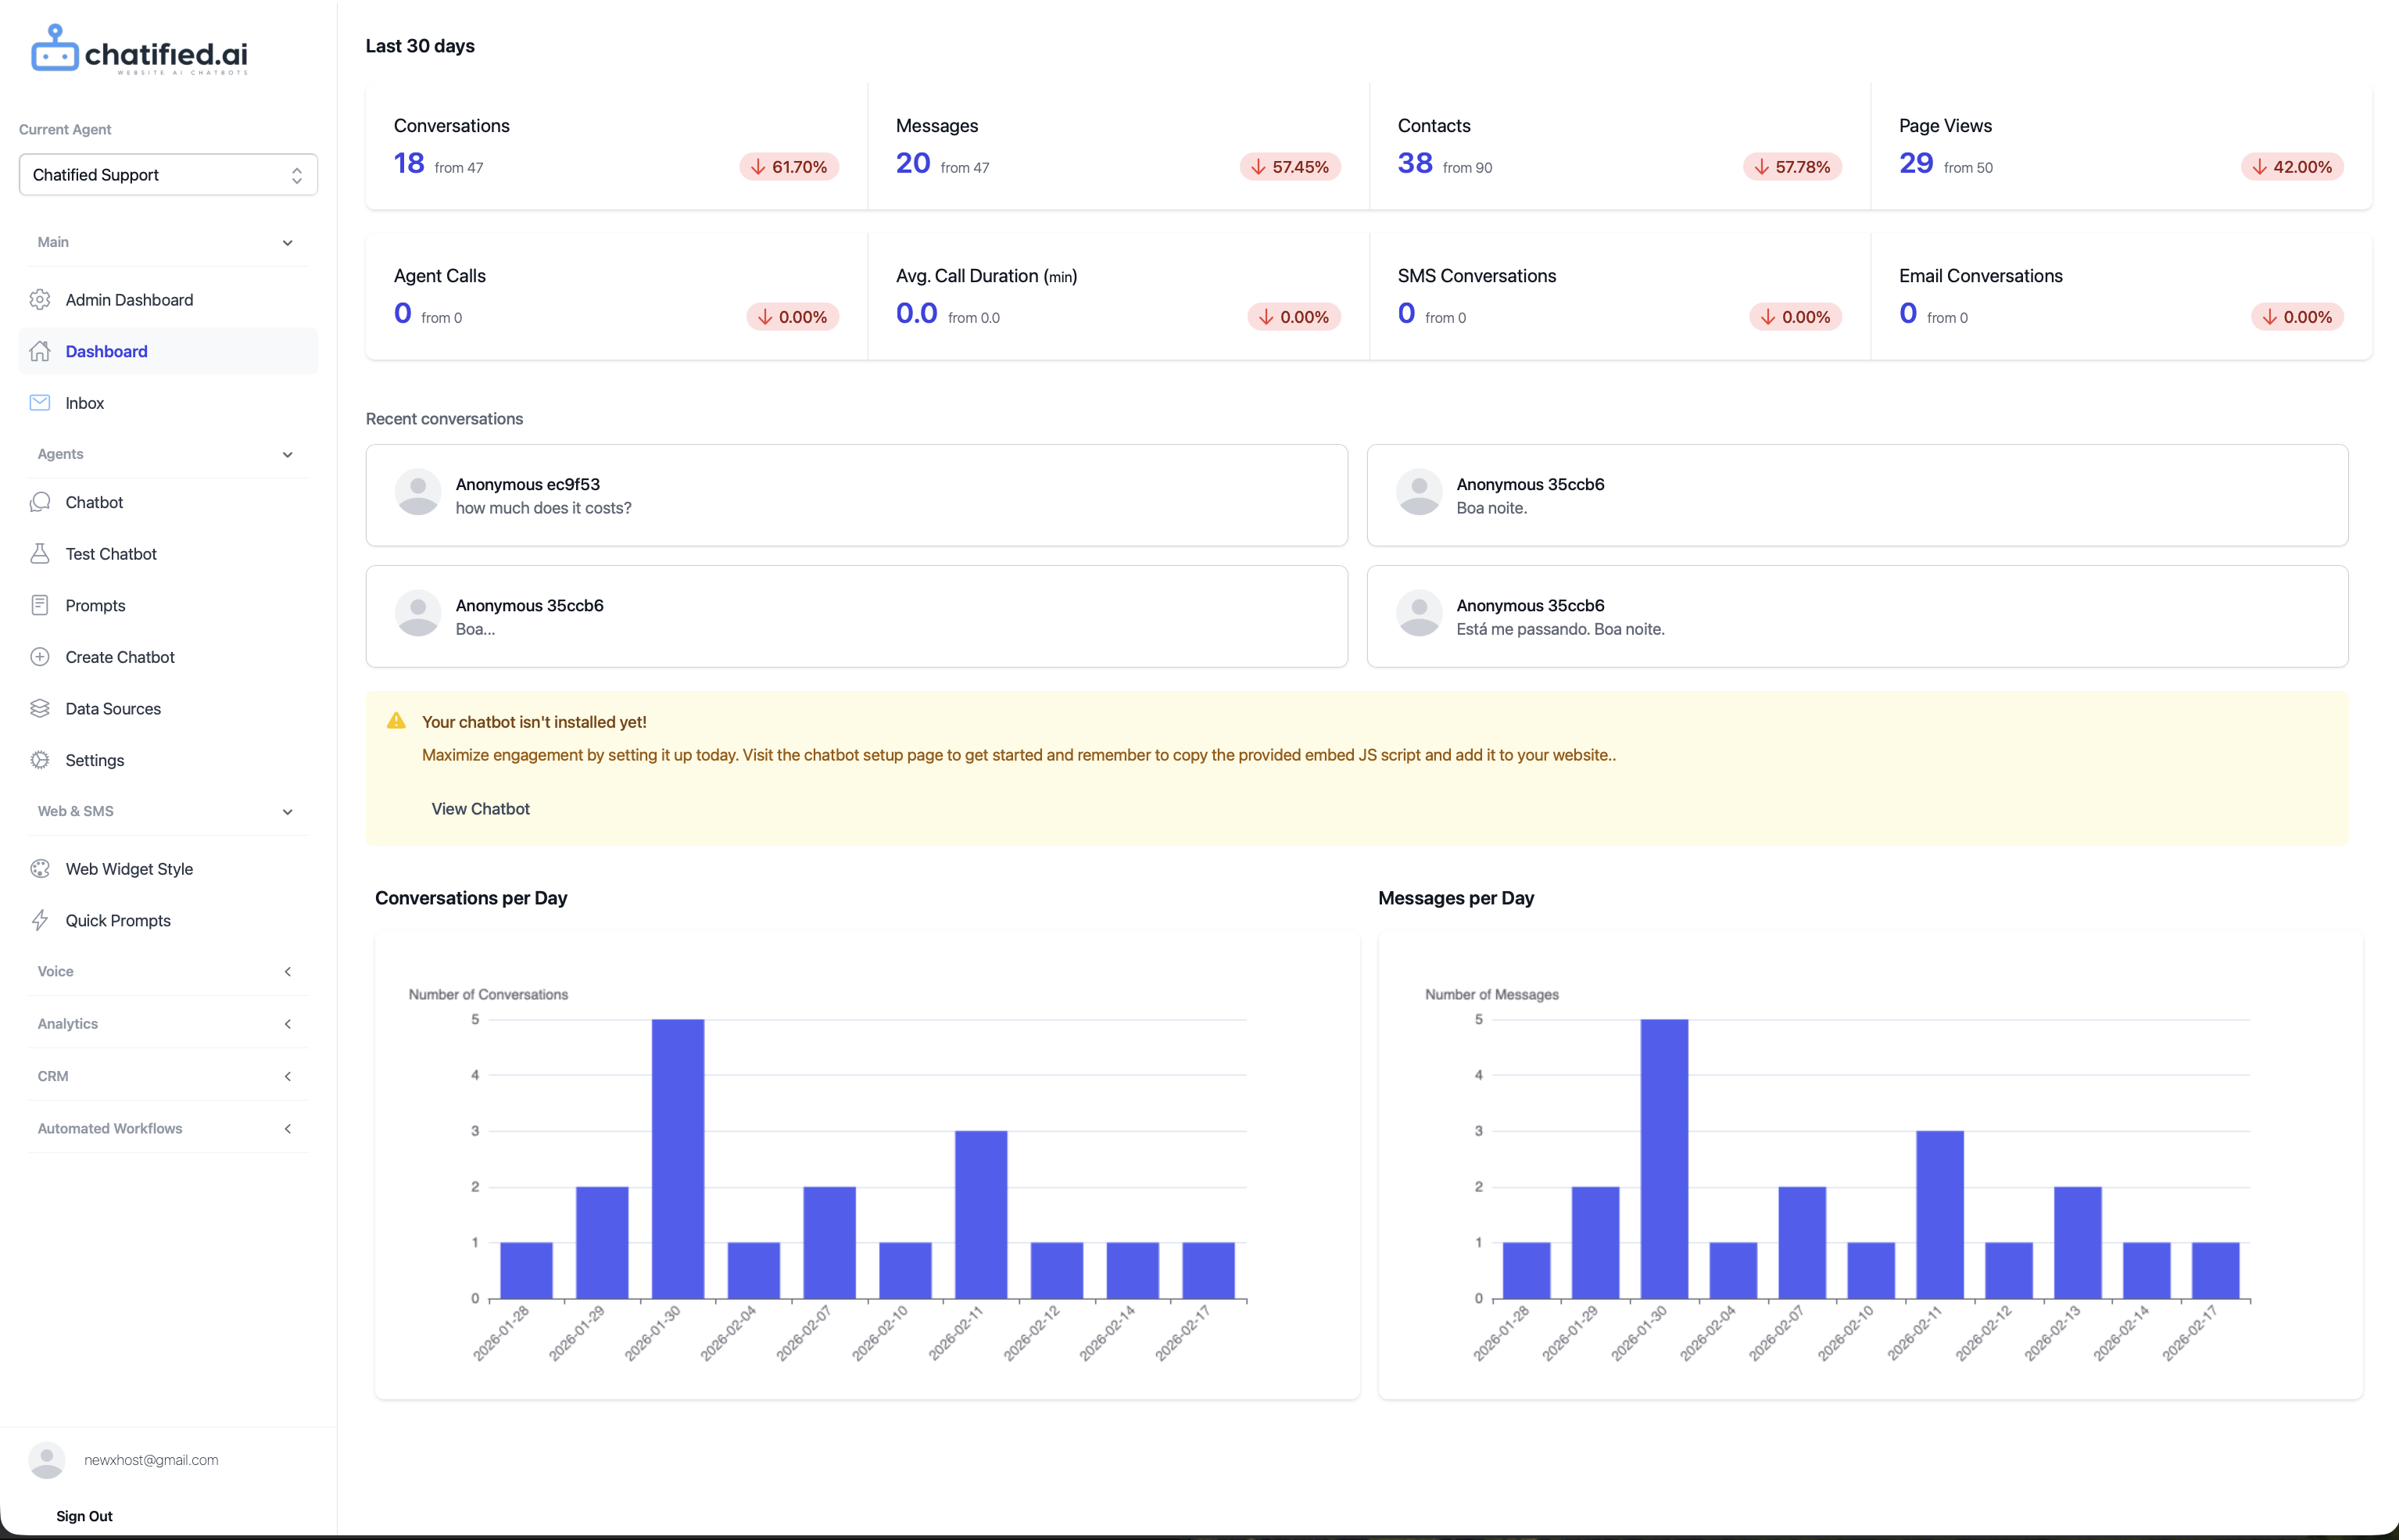Click the View Chatbot link
Viewport: 2399px width, 1540px height.
(x=480, y=809)
